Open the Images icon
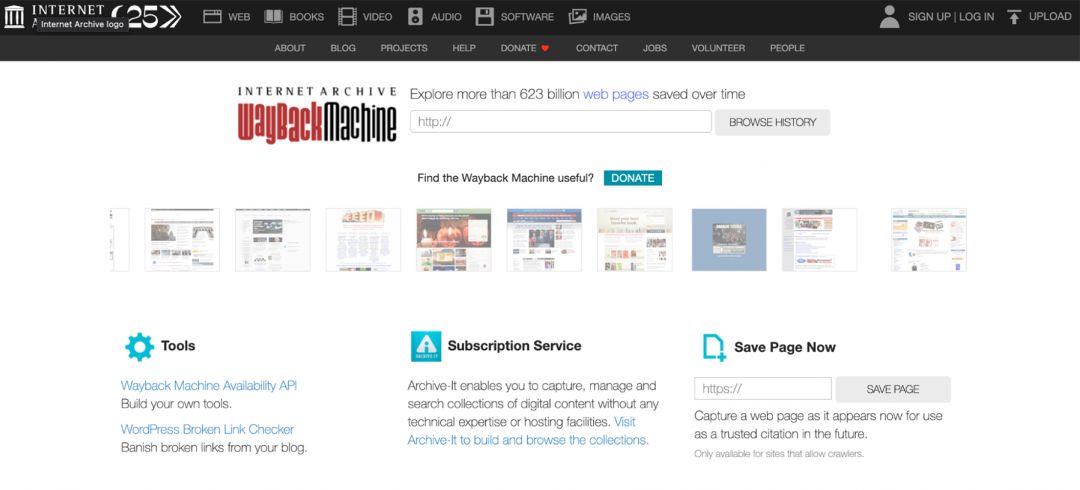 [578, 17]
